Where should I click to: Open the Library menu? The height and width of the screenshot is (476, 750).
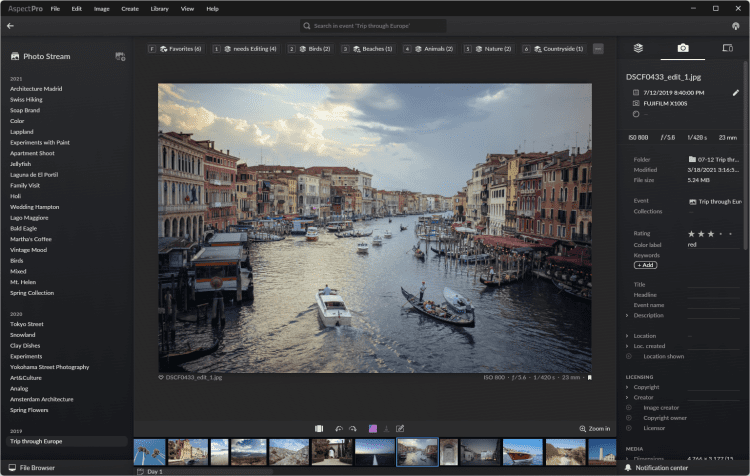159,8
